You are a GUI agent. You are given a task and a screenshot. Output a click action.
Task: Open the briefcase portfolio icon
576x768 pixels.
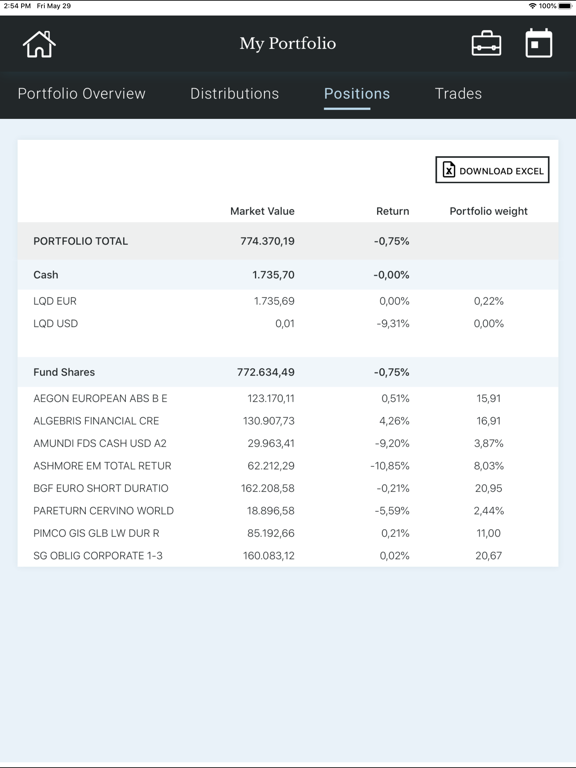click(x=486, y=44)
